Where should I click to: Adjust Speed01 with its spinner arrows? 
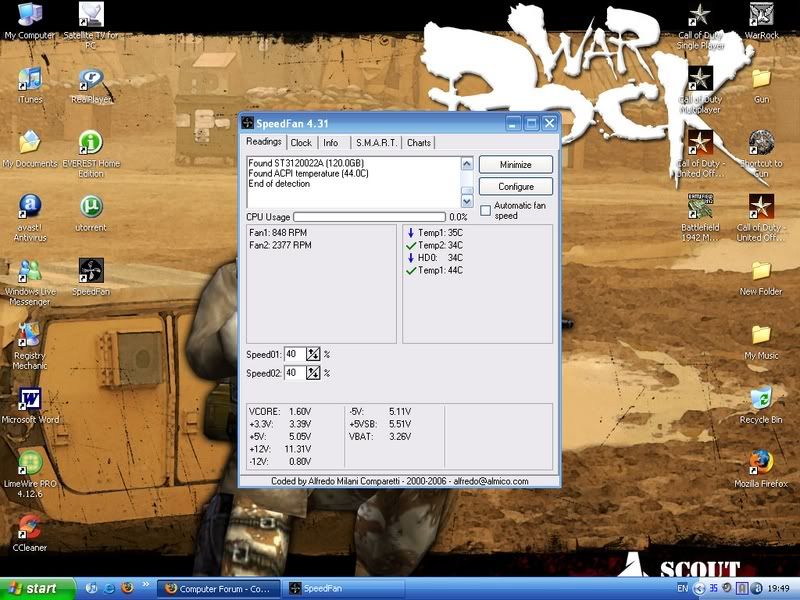point(313,354)
